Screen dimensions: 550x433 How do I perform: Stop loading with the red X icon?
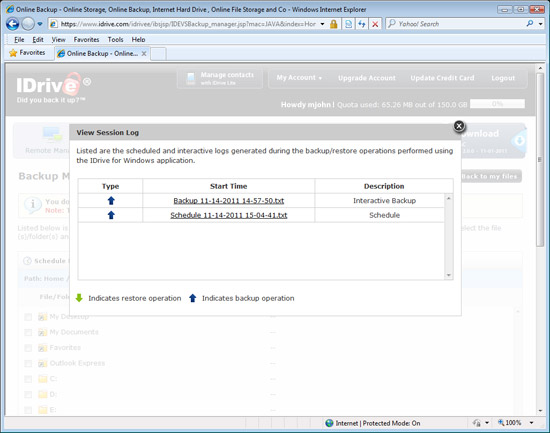tap(375, 24)
